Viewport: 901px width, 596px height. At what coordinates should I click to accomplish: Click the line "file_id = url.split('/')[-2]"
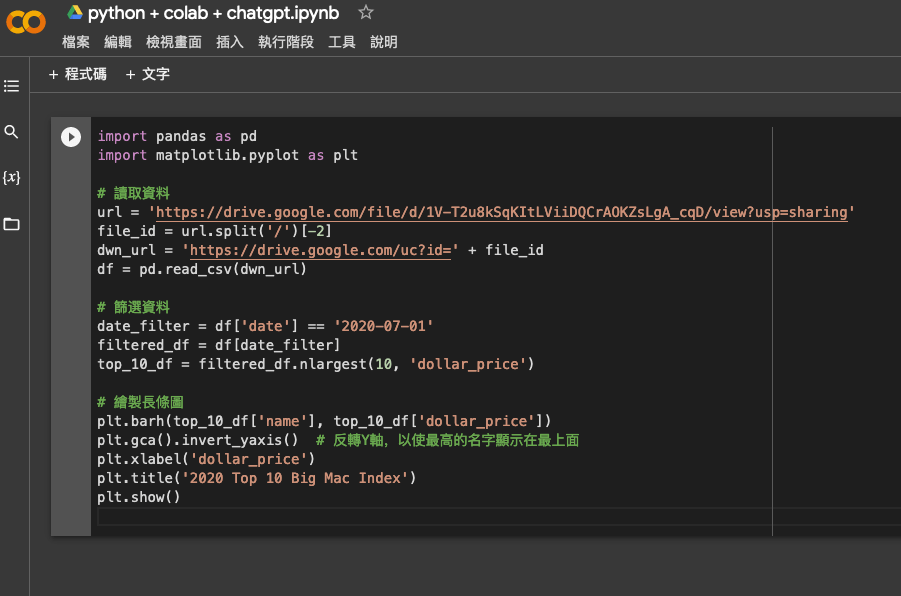(214, 231)
